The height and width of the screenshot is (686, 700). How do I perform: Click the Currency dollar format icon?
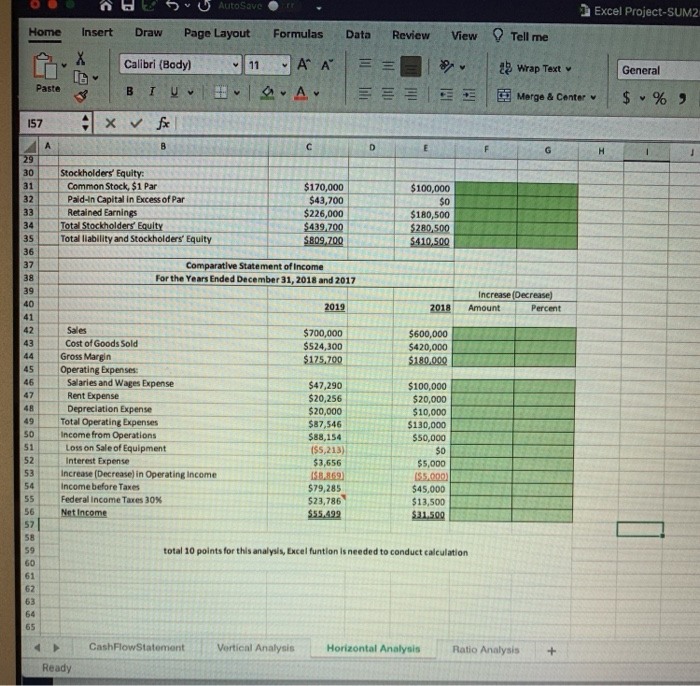627,98
